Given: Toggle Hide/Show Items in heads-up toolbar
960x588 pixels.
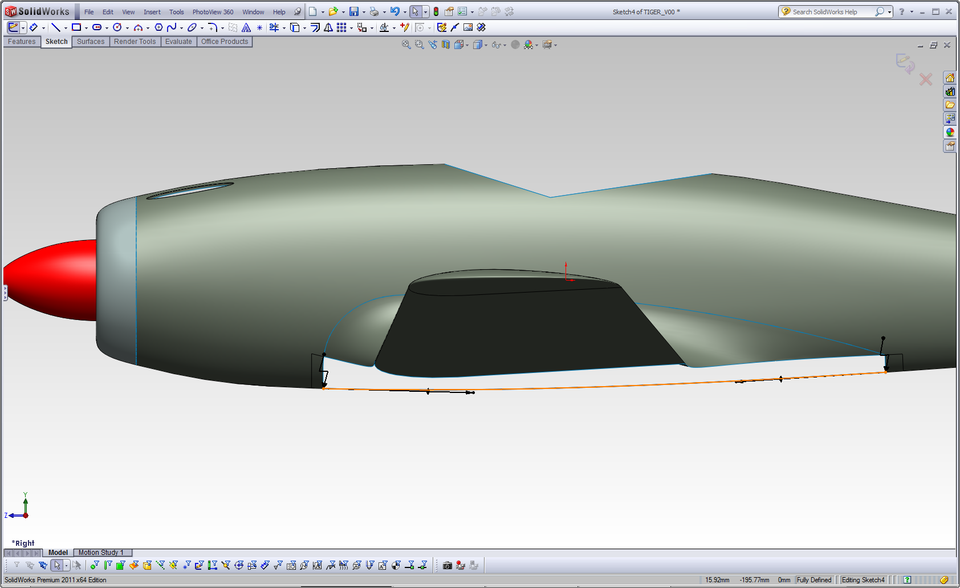Looking at the screenshot, I should 496,46.
